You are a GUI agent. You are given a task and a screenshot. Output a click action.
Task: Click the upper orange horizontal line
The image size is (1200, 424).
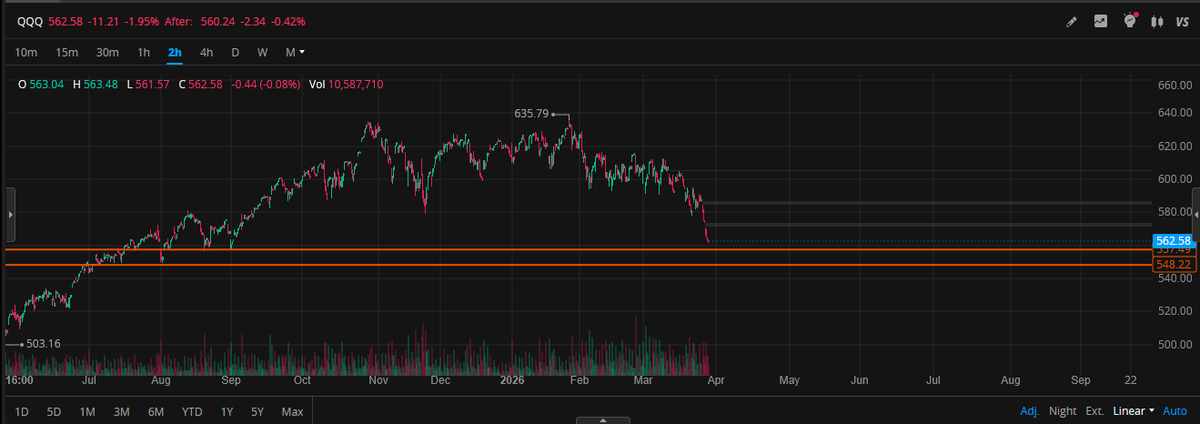tap(578, 249)
